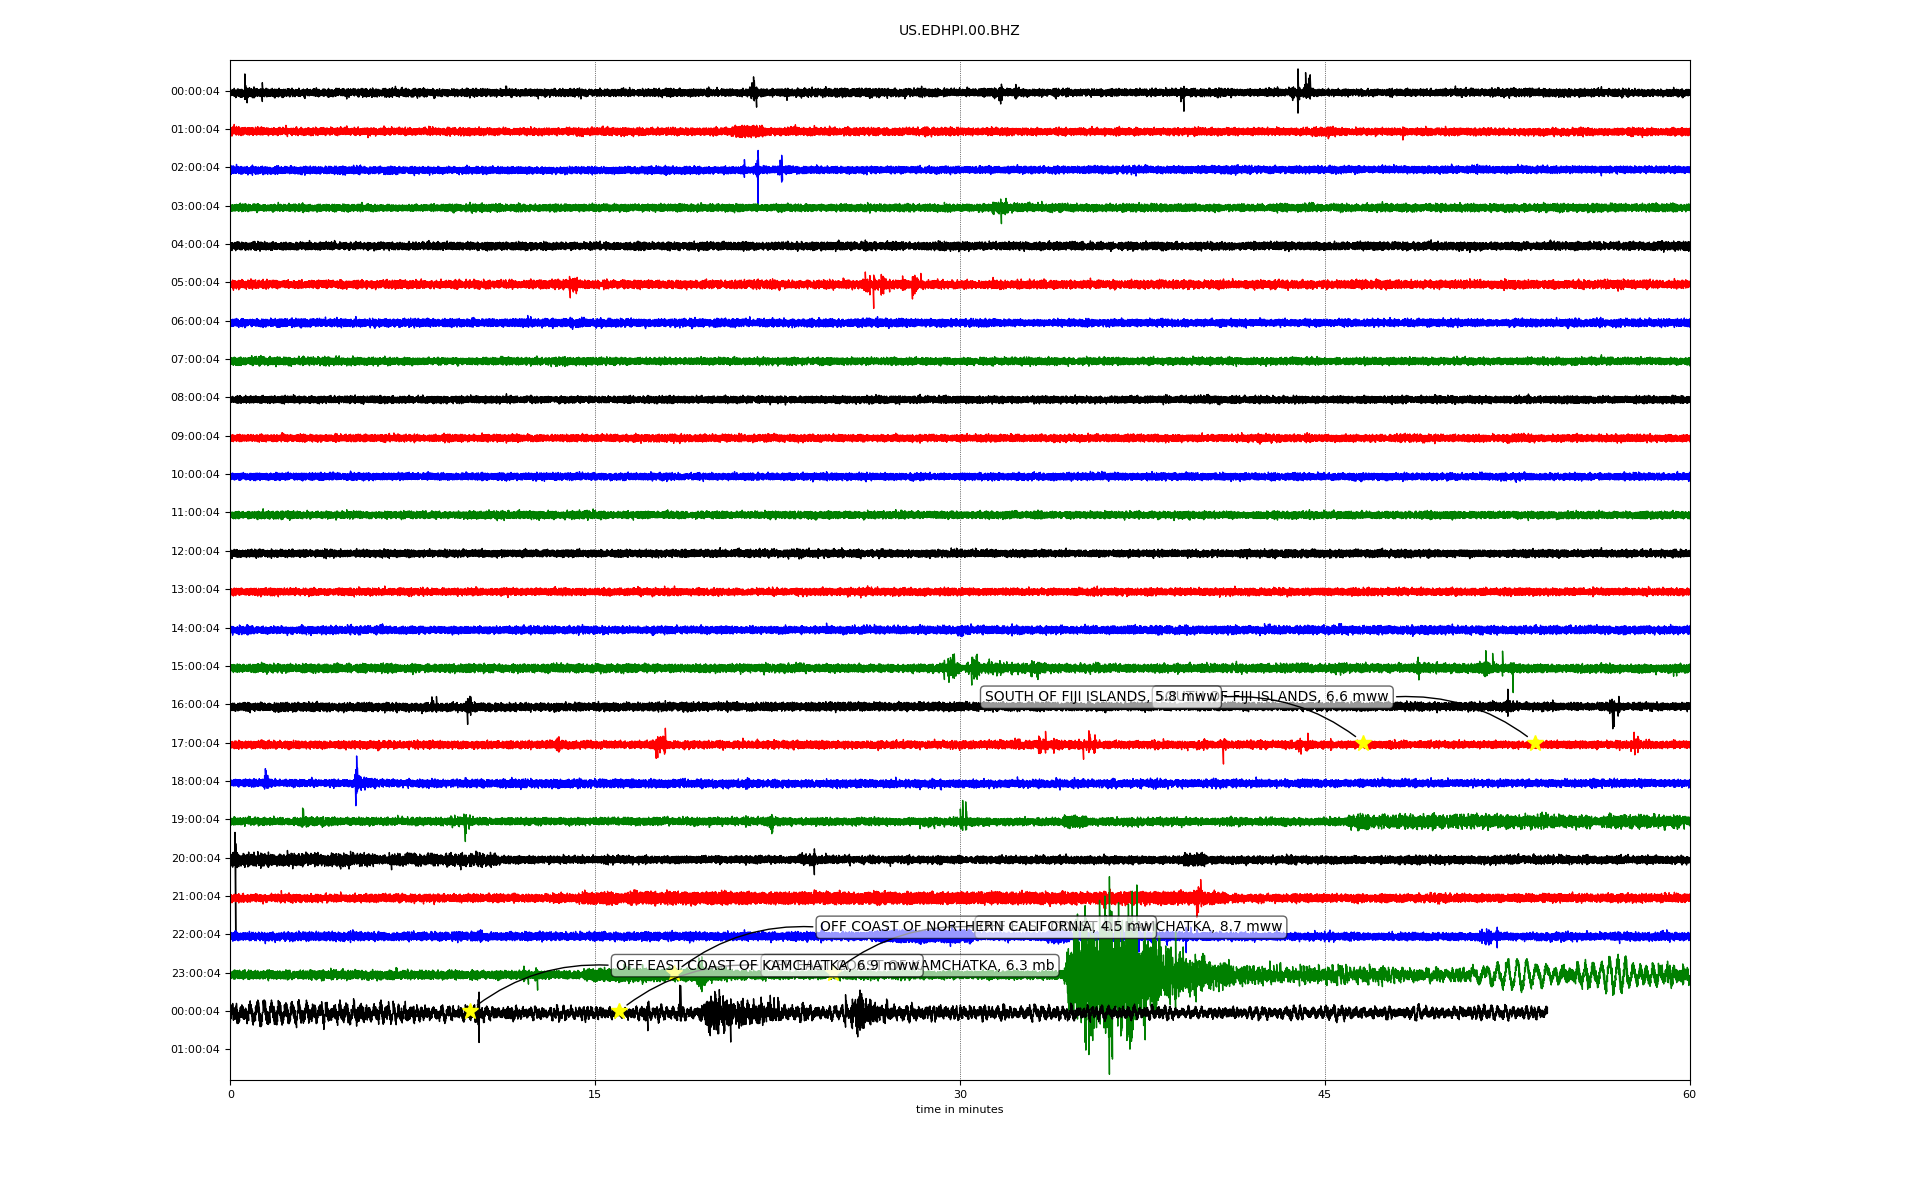
Task: Pick the 07:00:04 time label
Action: tap(195, 360)
